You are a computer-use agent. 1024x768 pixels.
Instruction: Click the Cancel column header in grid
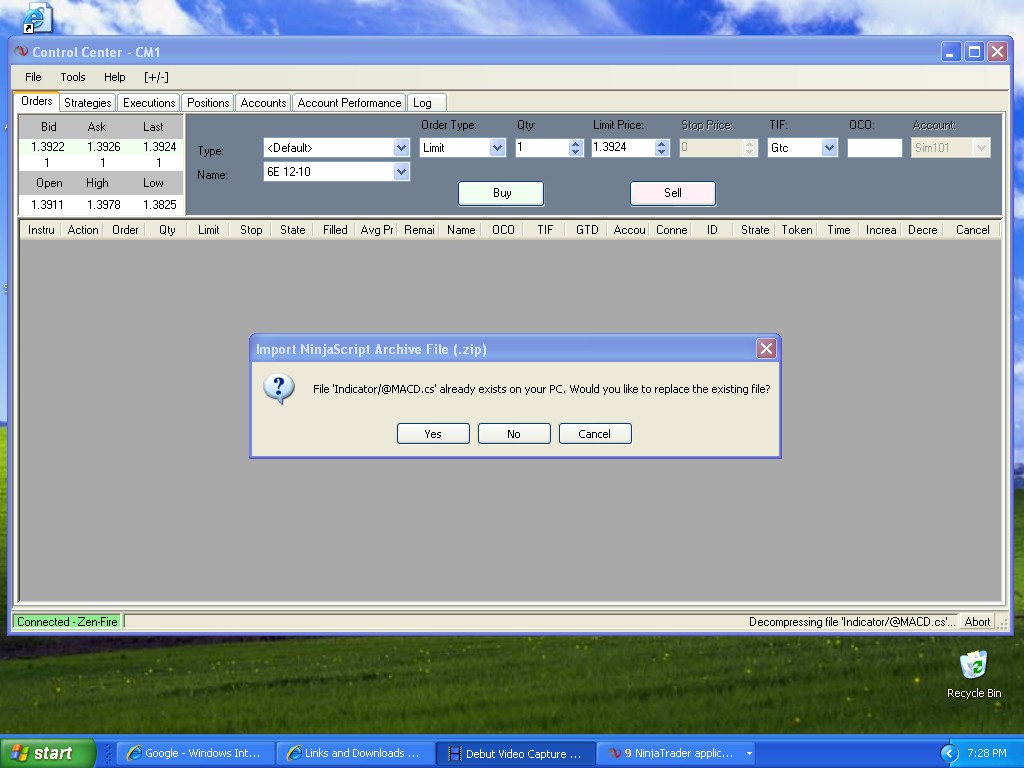(972, 230)
